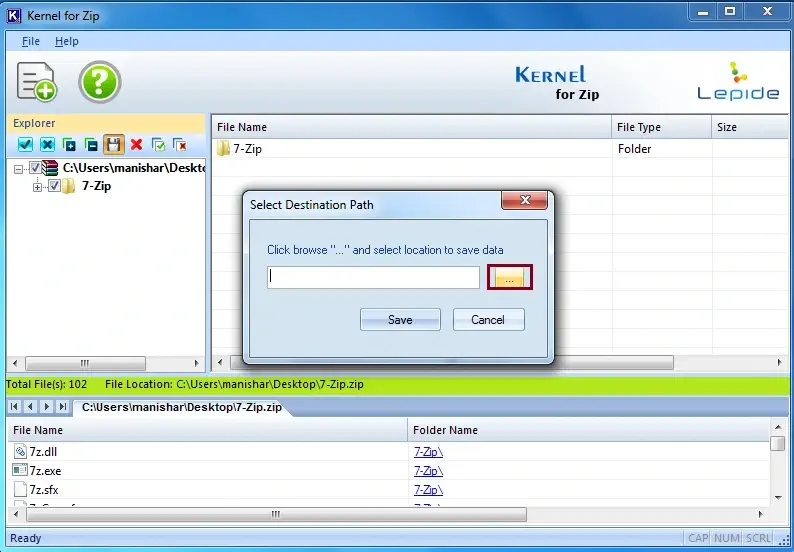Open the File menu
The height and width of the screenshot is (552, 794).
pyautogui.click(x=30, y=41)
